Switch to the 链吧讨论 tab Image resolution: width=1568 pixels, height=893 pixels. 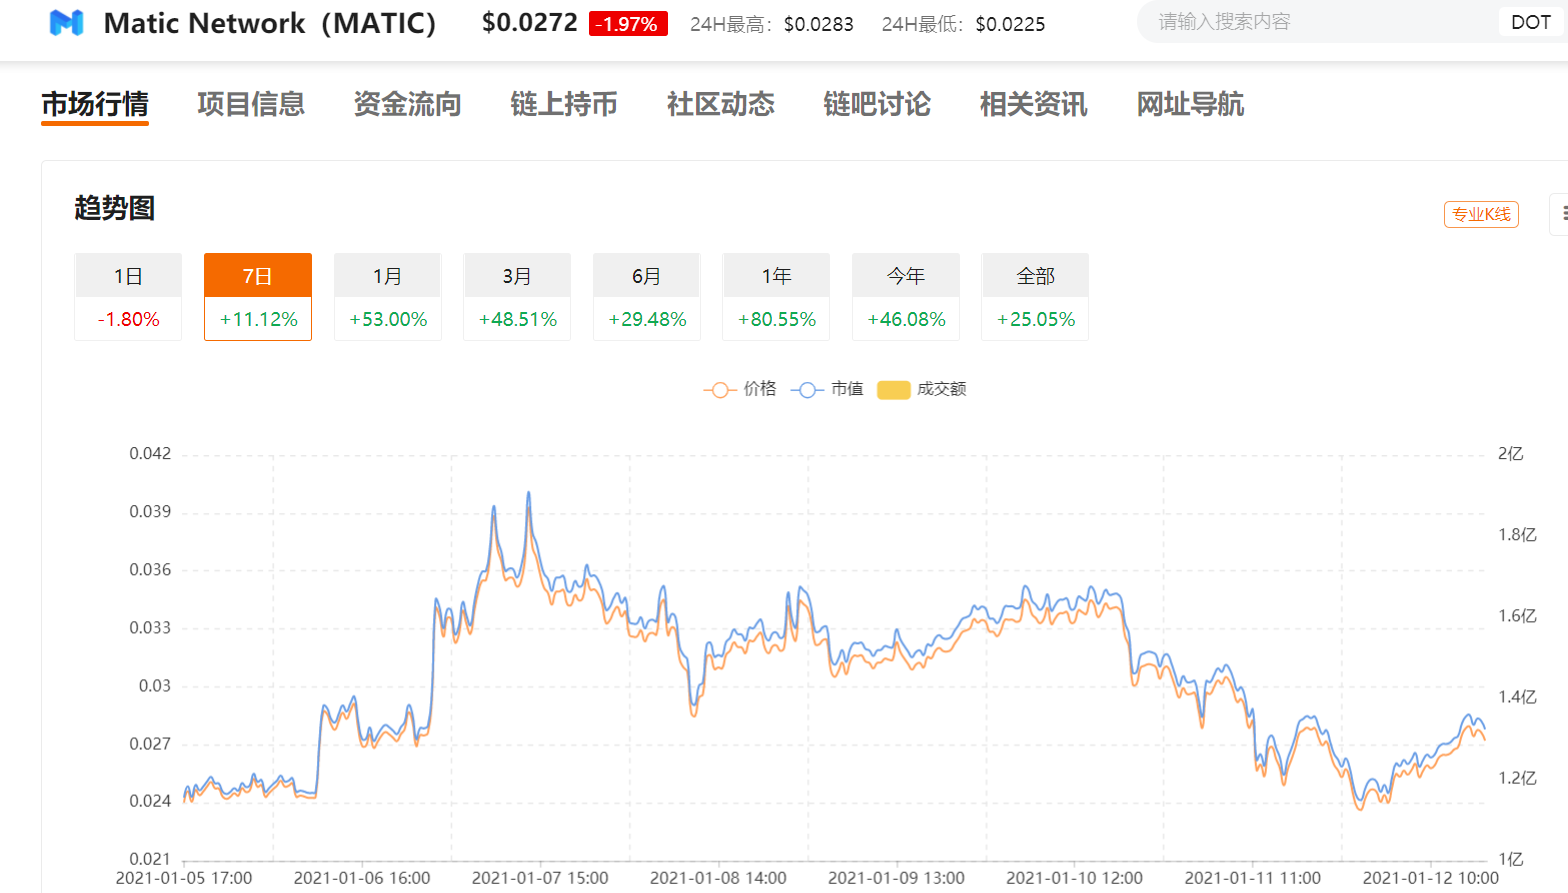coord(877,104)
